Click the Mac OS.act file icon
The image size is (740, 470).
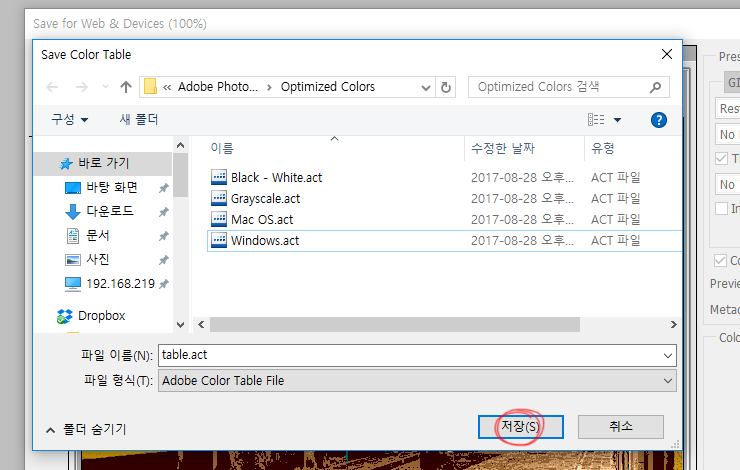tap(219, 219)
